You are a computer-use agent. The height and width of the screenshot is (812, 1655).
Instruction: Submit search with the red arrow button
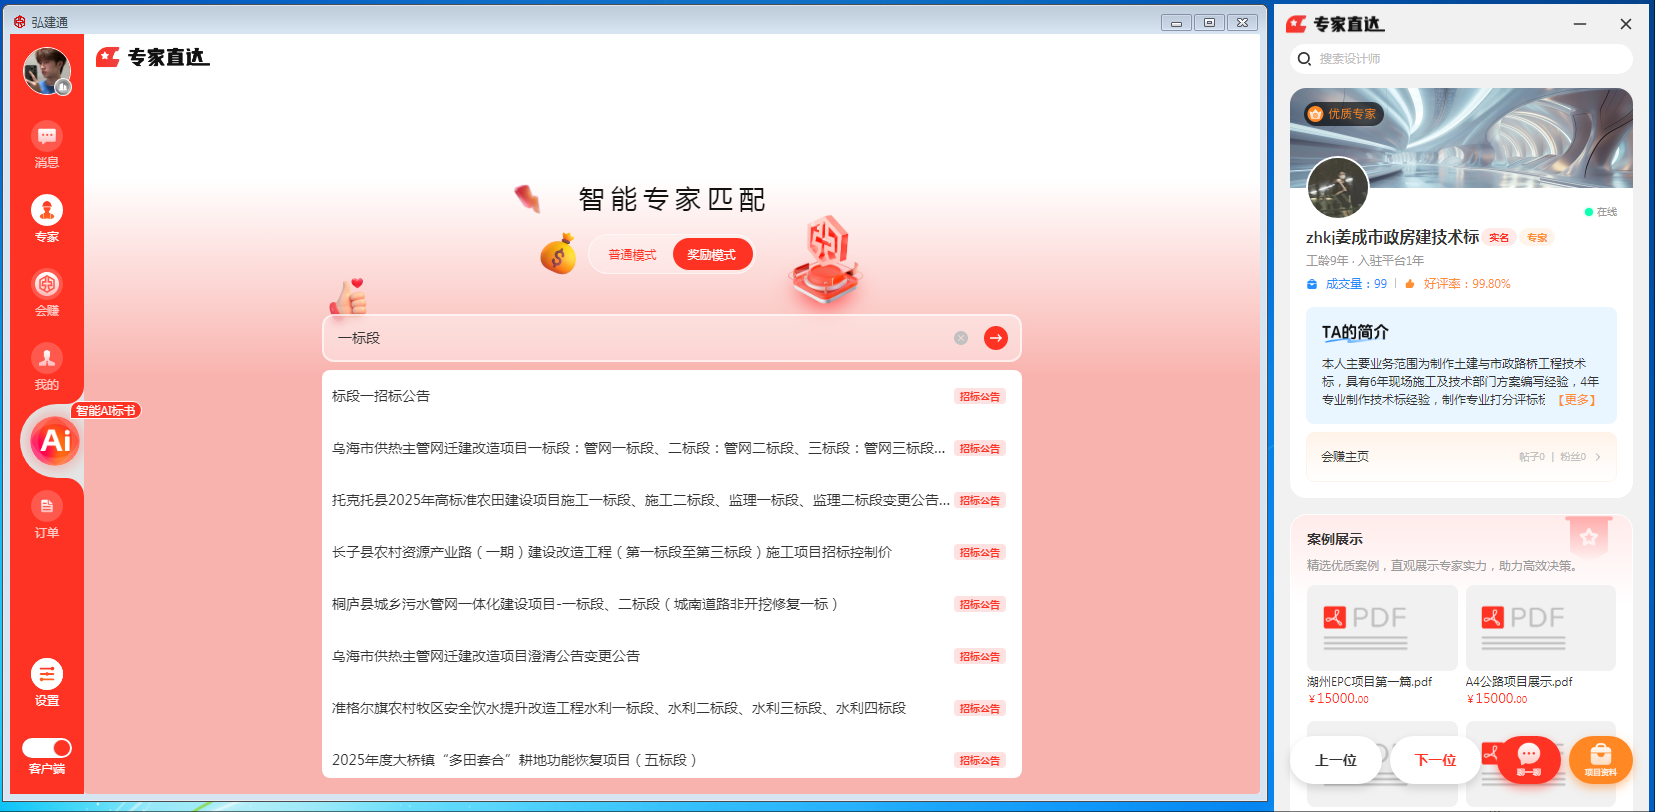point(996,338)
